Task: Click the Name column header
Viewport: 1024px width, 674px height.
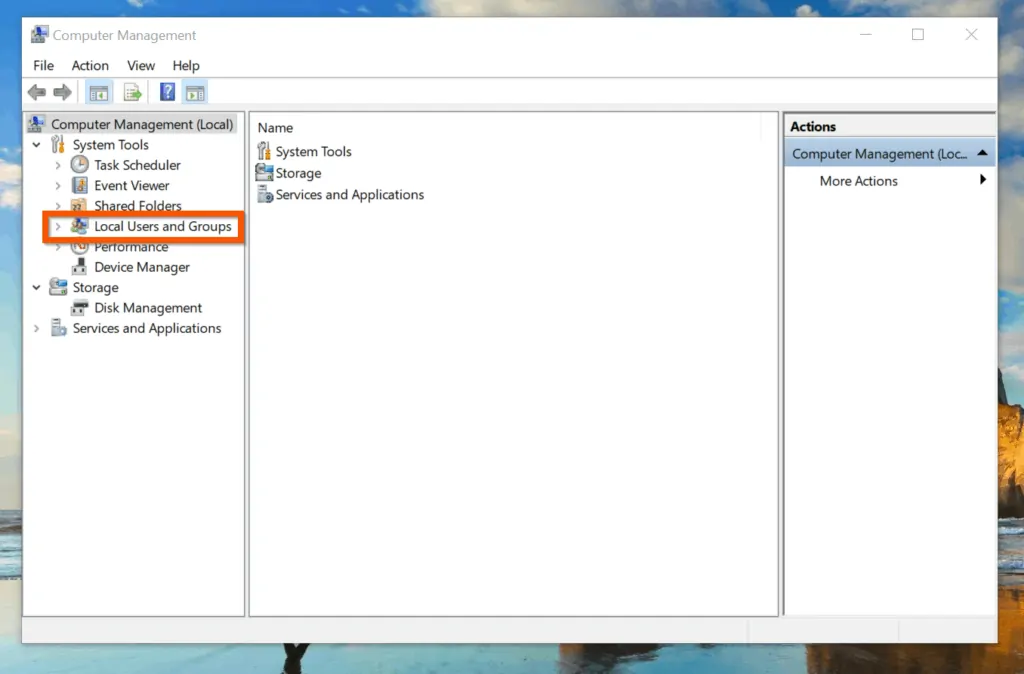Action: tap(275, 128)
